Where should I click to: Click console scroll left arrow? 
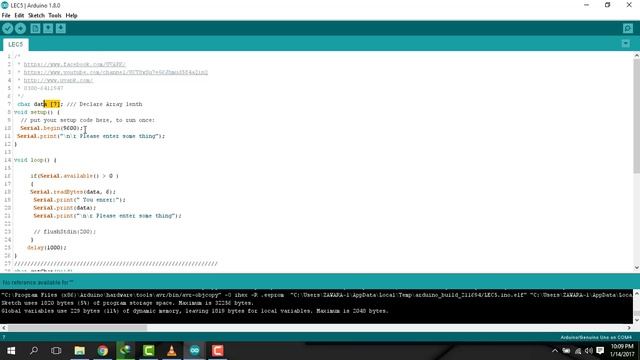tap(4, 328)
